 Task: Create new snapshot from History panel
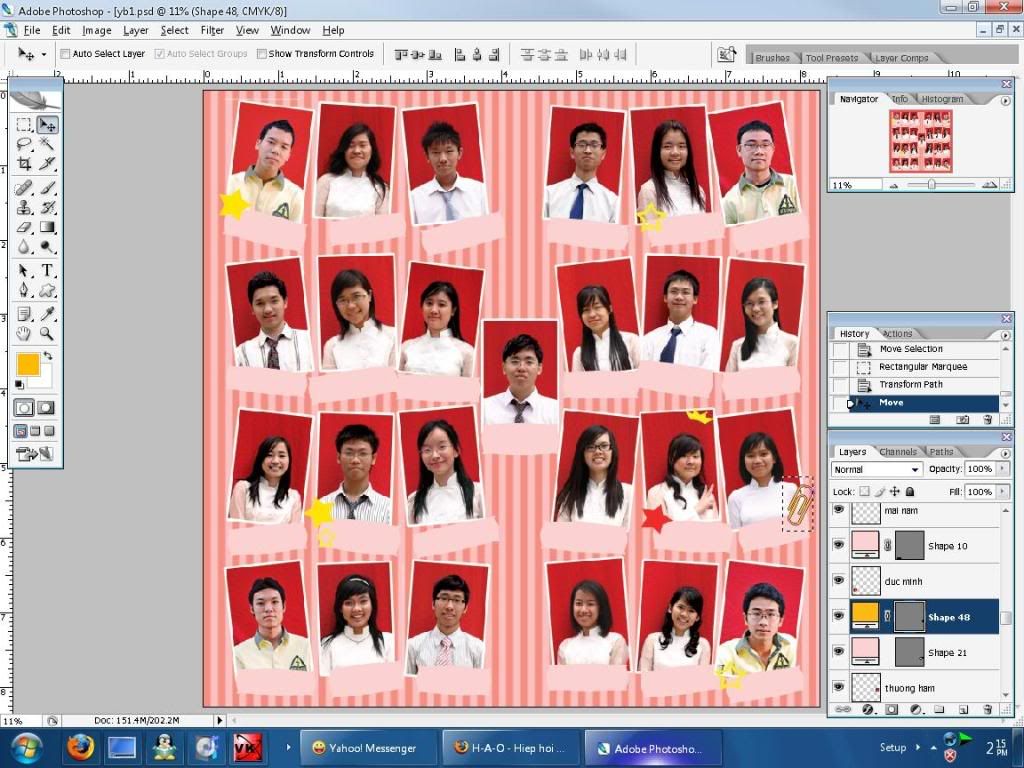[x=962, y=420]
